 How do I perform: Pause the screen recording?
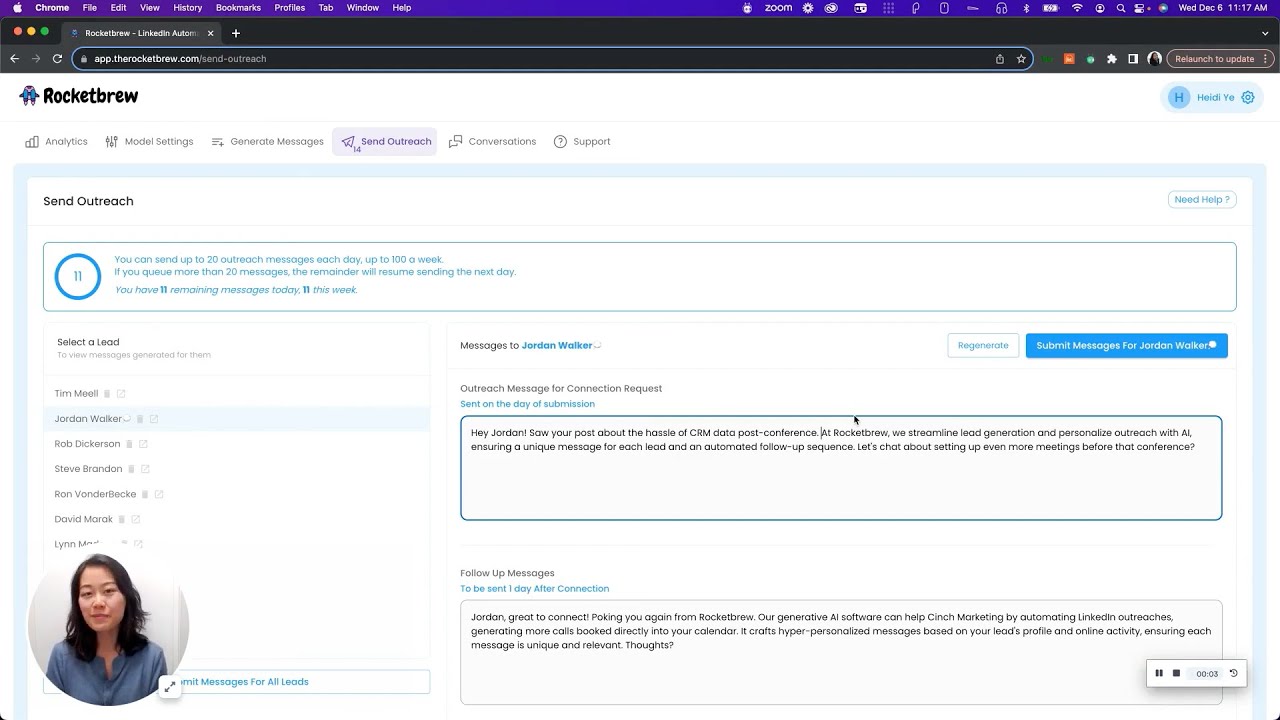point(1159,673)
